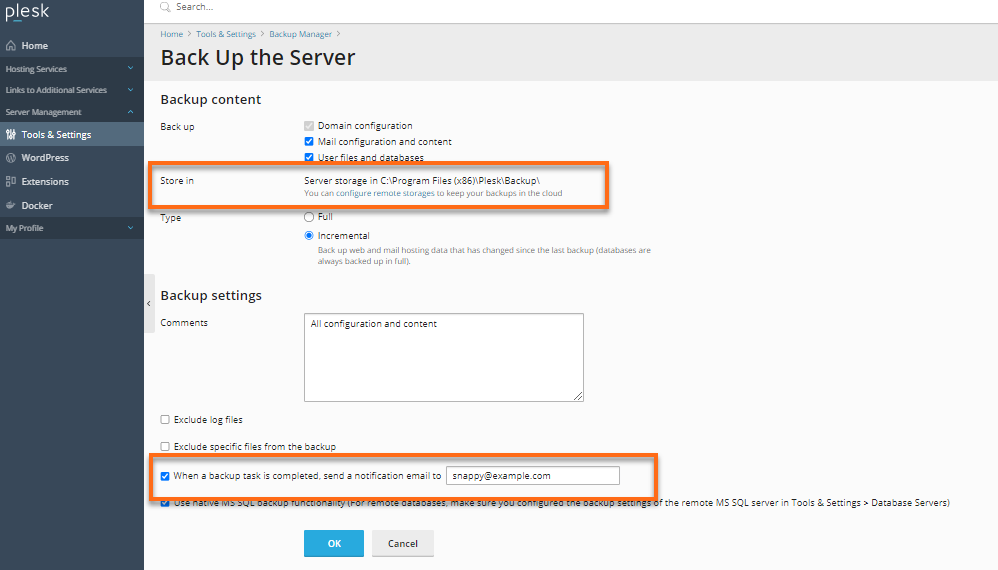
Task: Toggle Use native MS SQL backup functionality
Action: (x=165, y=503)
